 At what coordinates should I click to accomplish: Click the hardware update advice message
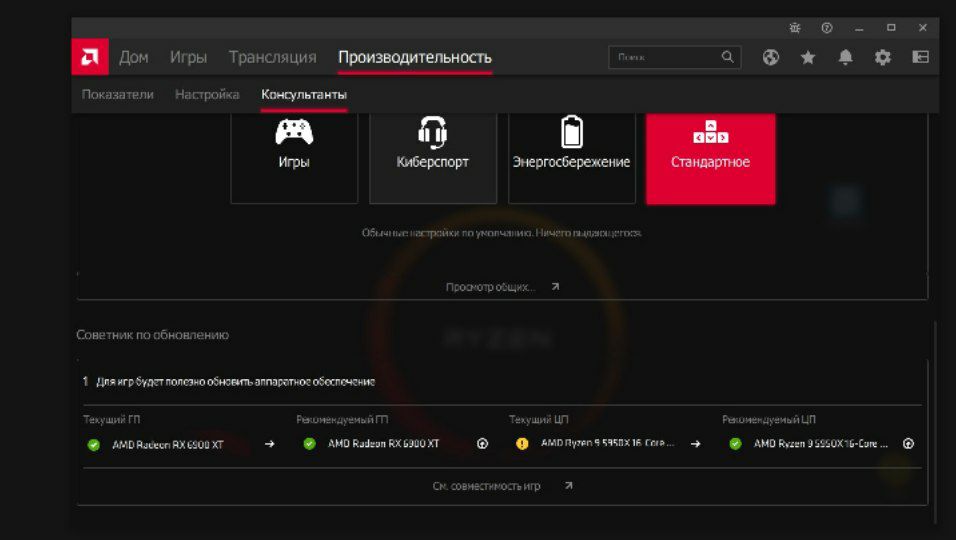coord(235,382)
